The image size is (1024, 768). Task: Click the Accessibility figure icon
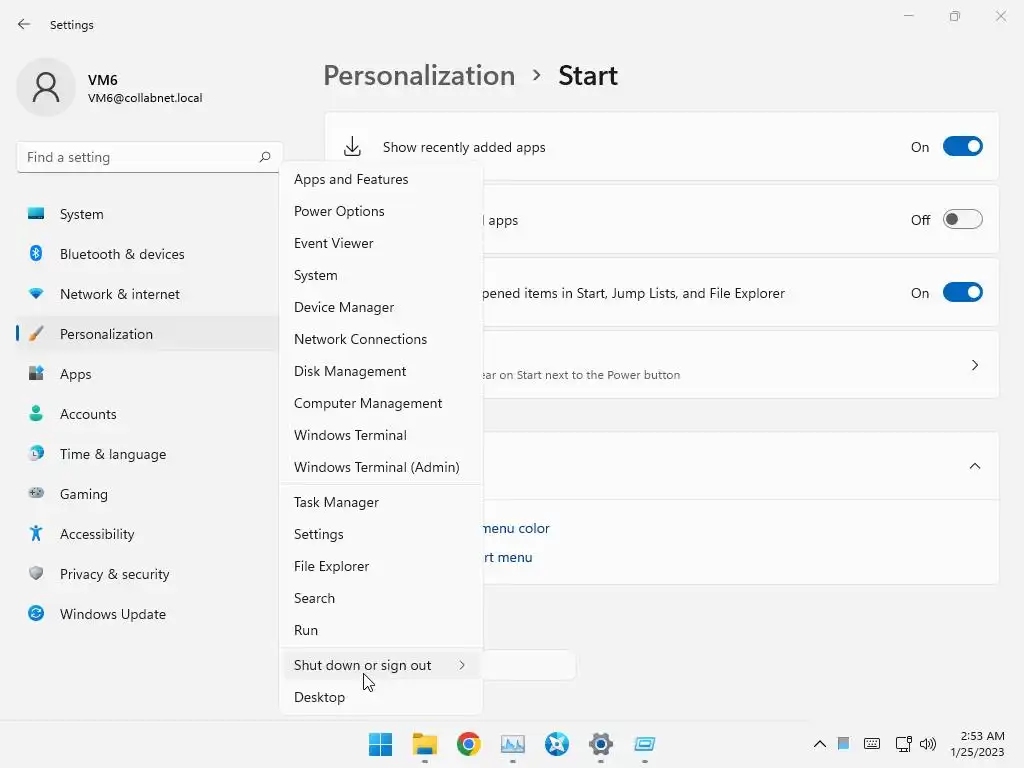tap(36, 534)
